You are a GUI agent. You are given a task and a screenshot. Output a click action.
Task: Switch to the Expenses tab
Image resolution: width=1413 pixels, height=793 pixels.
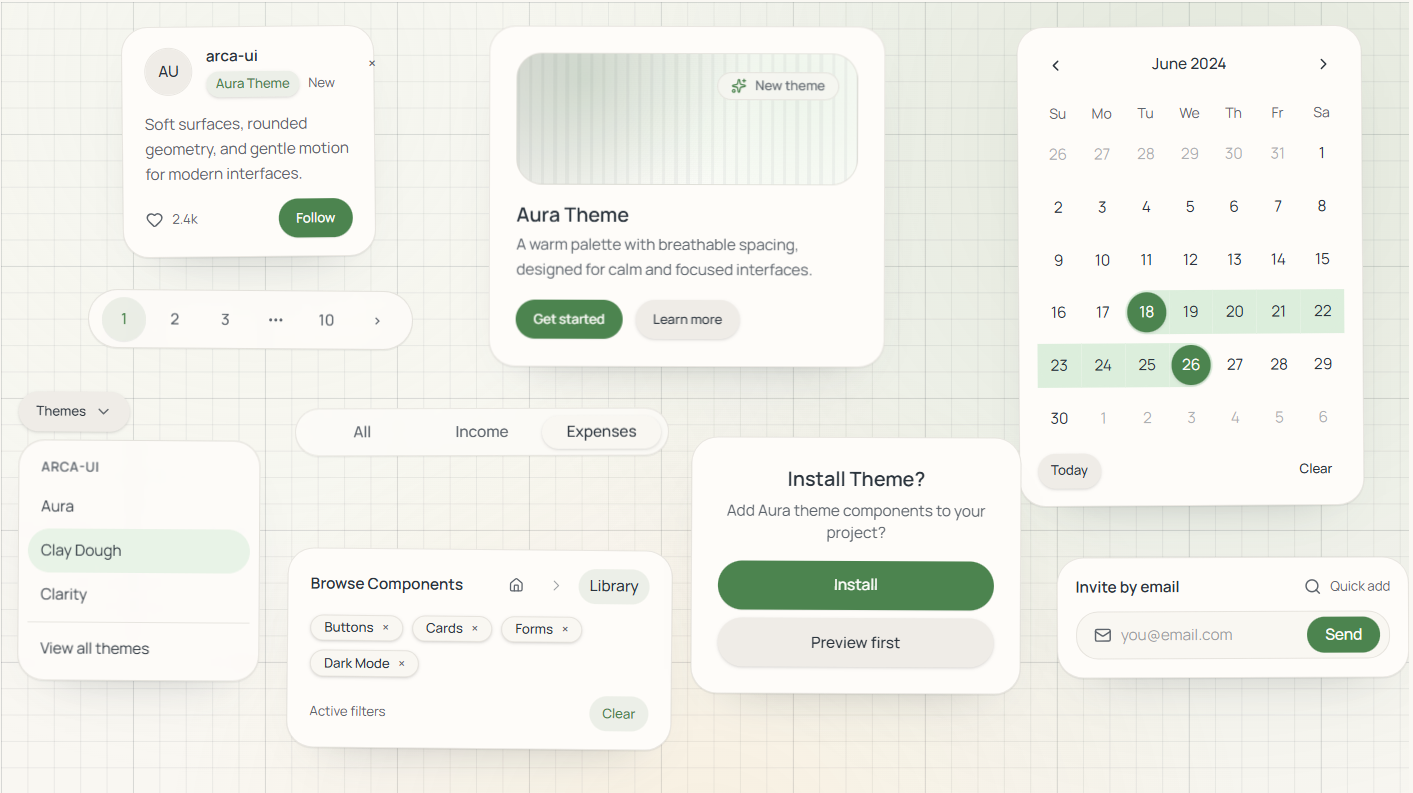601,431
